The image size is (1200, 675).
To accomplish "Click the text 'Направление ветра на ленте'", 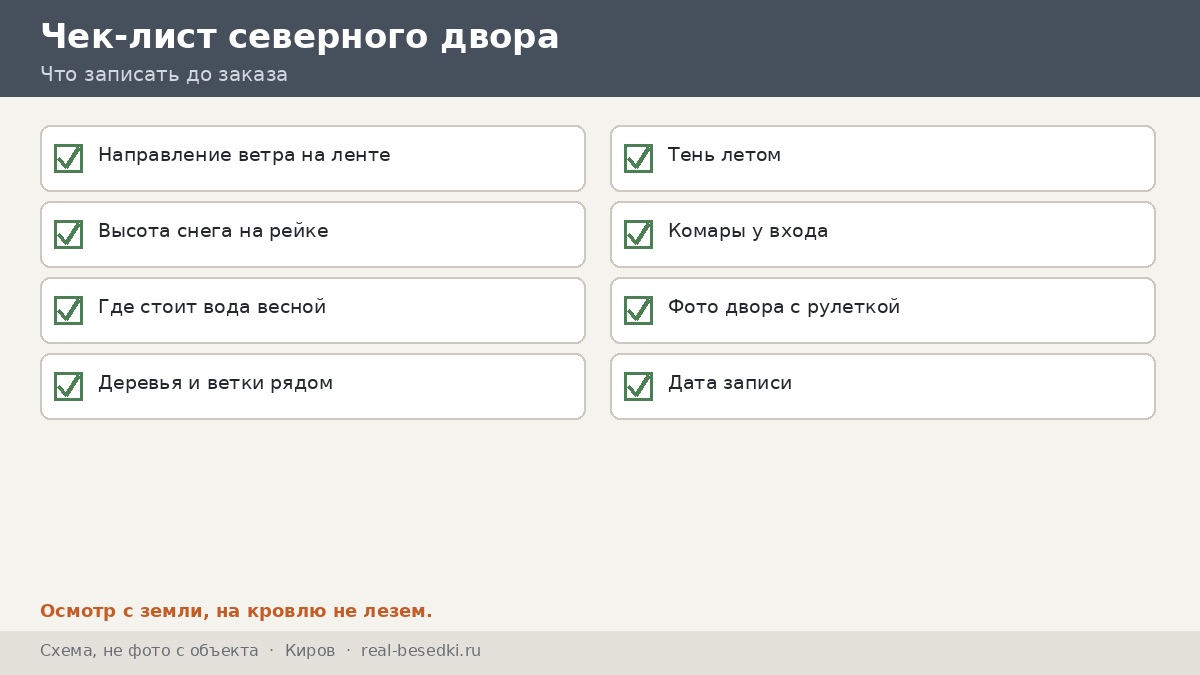I will click(x=244, y=155).
